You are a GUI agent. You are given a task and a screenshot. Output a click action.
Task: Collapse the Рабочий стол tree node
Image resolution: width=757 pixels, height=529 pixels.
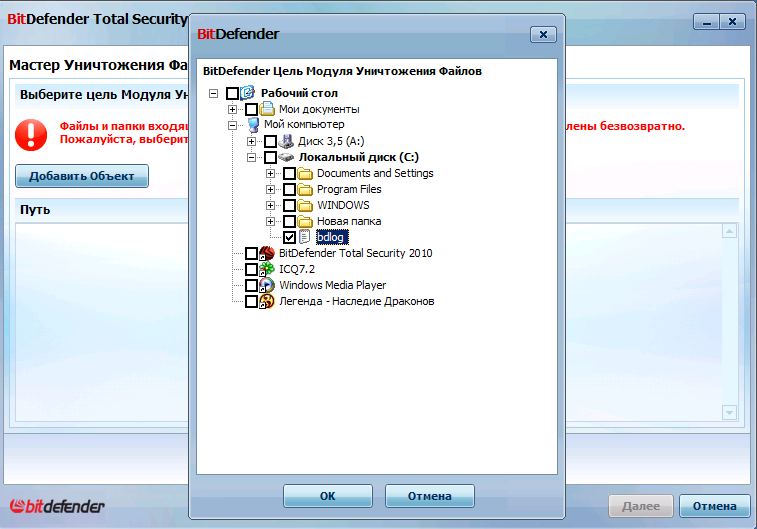coord(213,93)
